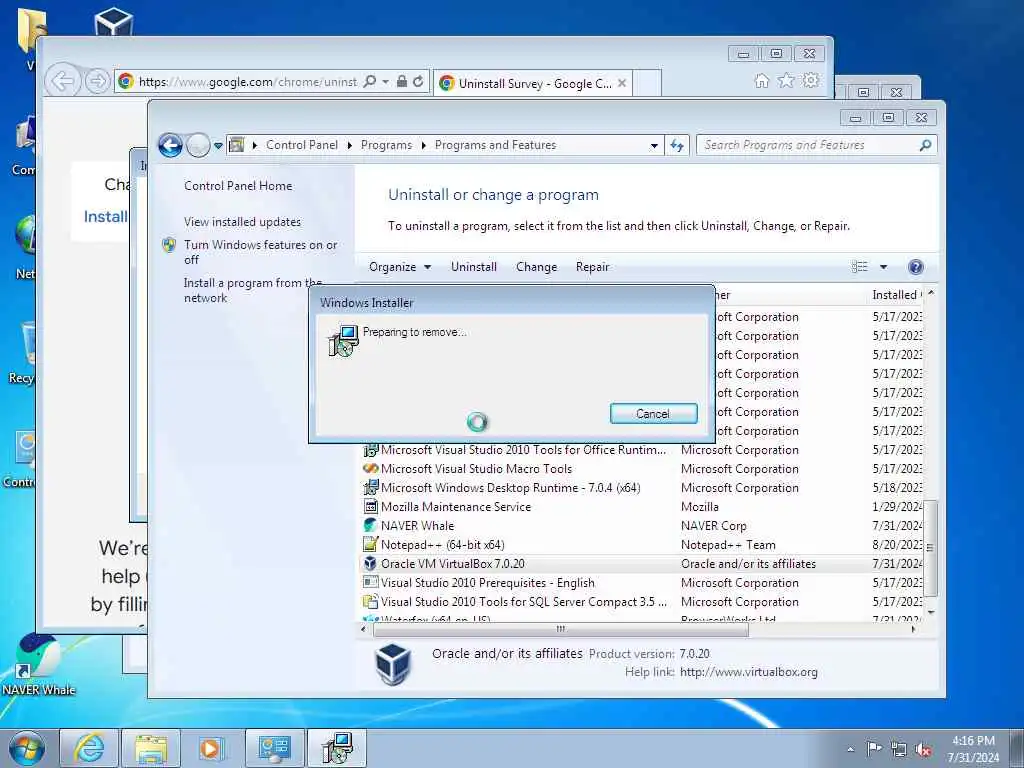Click the search magnifier icon in Control Panel
The height and width of the screenshot is (768, 1024).
coord(925,145)
